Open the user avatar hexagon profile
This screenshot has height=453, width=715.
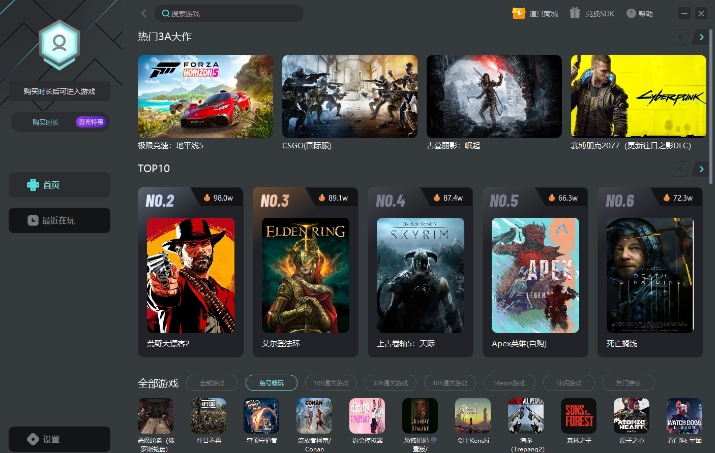pos(59,44)
